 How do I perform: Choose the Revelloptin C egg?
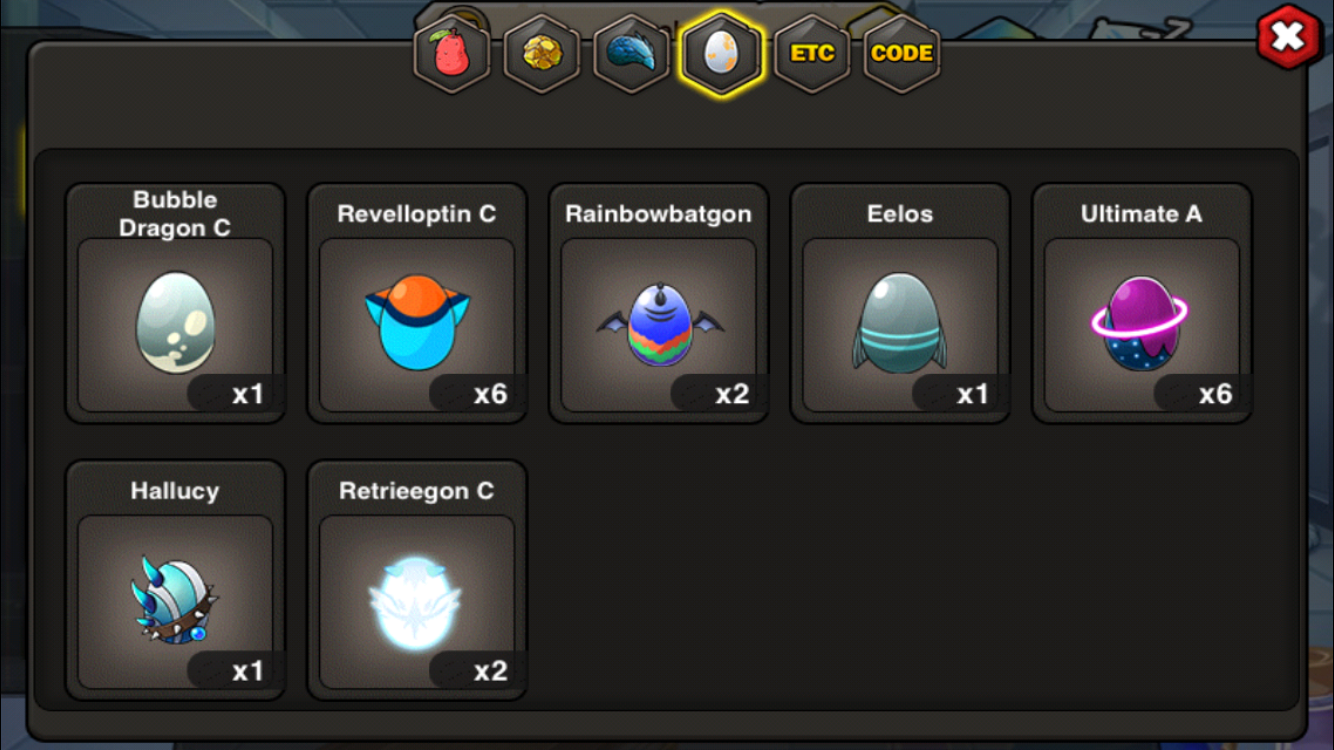click(417, 303)
